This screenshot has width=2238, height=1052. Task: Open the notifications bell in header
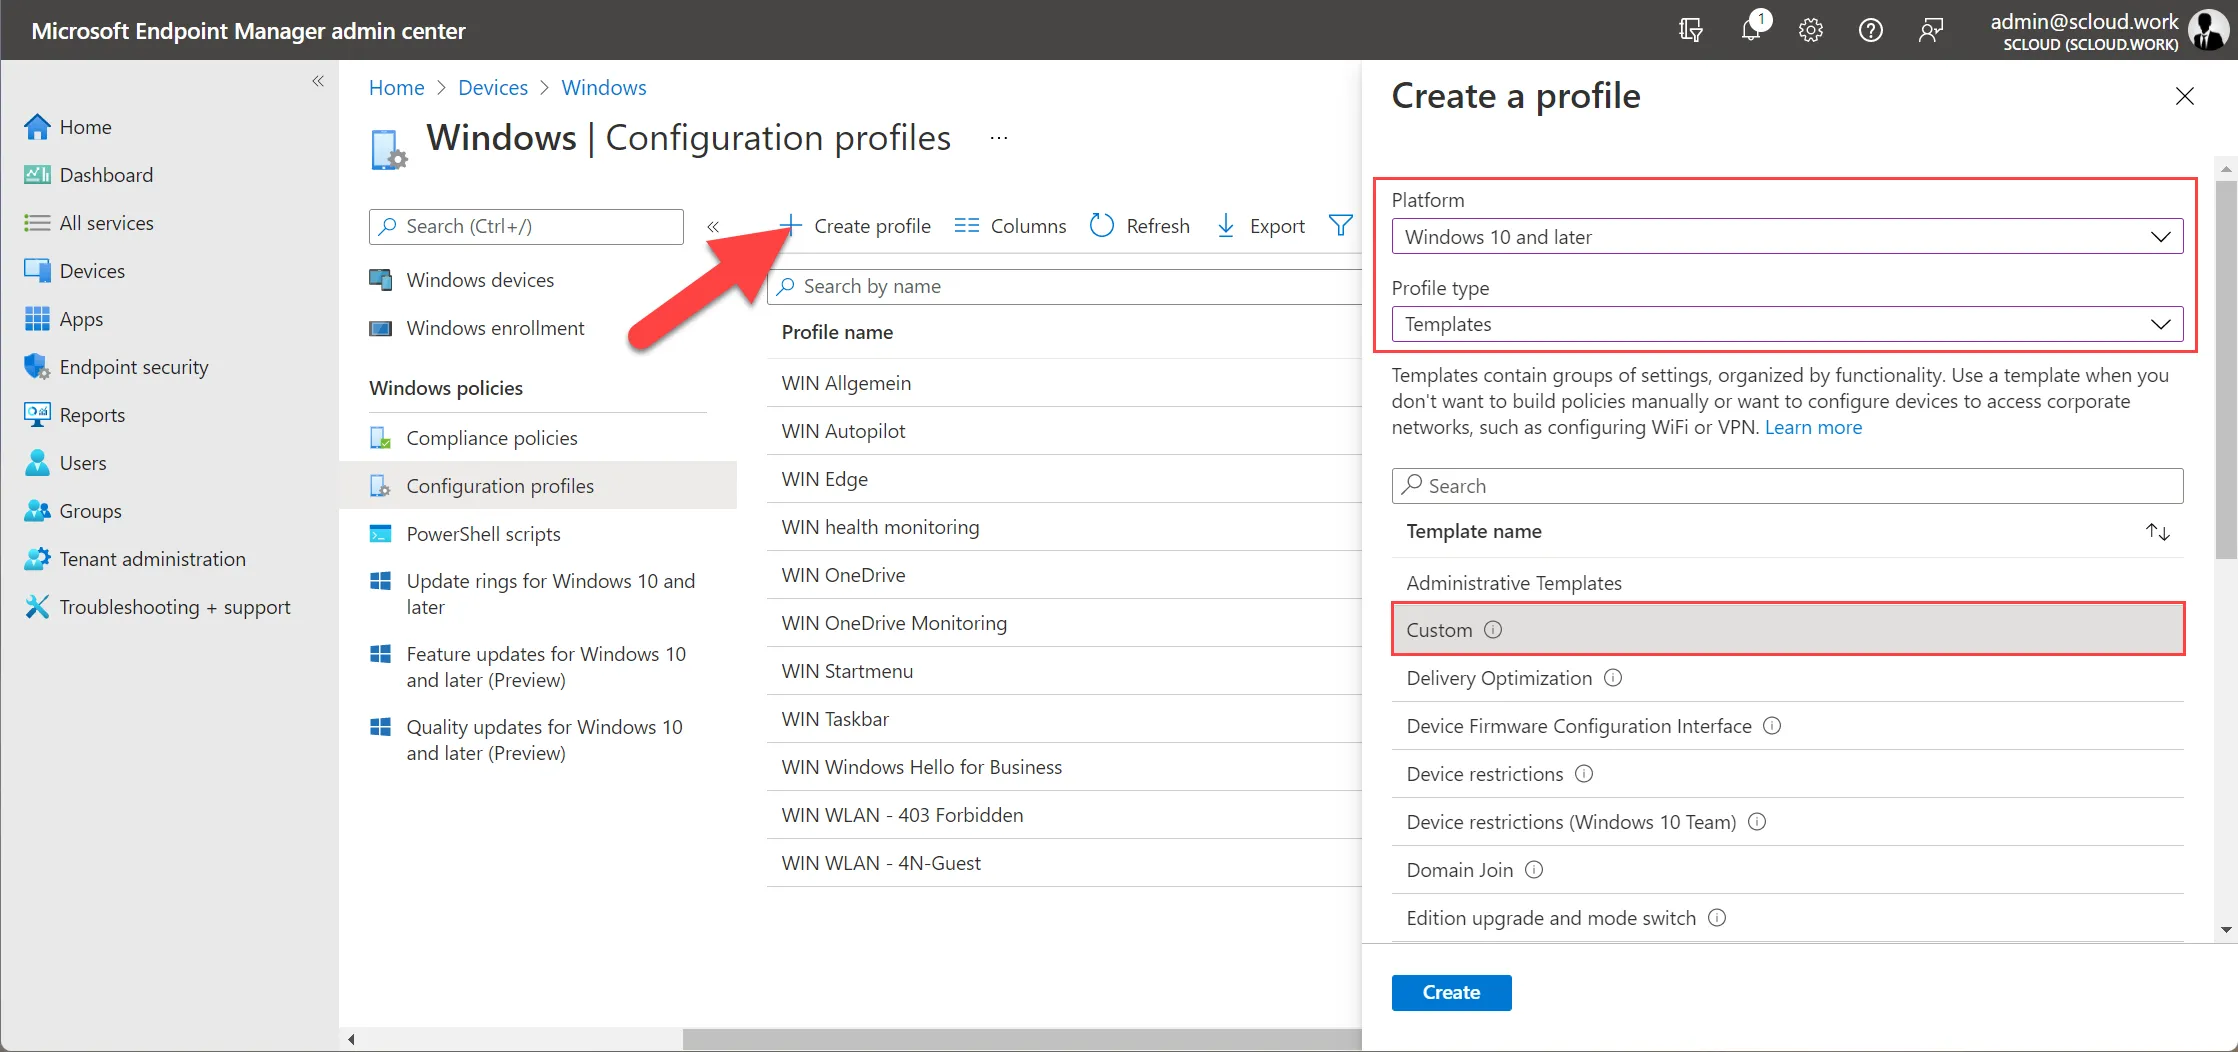pyautogui.click(x=1751, y=30)
